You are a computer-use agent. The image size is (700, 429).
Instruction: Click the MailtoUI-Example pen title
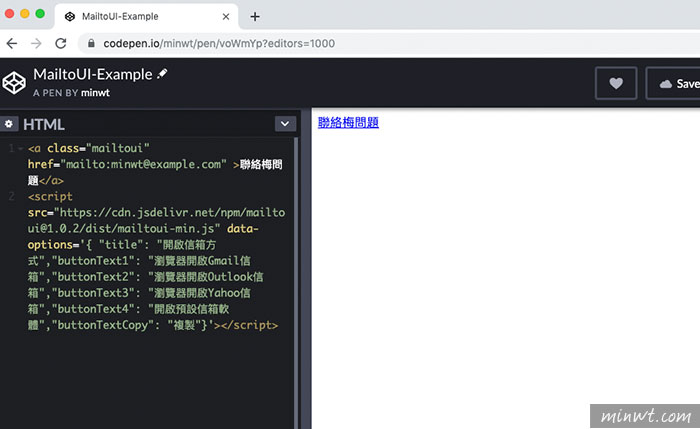93,74
